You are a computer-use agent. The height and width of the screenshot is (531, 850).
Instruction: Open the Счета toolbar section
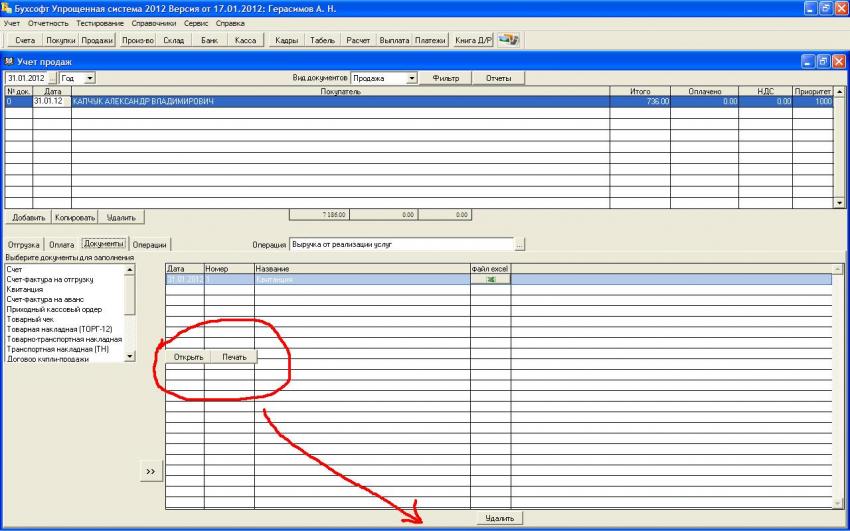point(25,41)
